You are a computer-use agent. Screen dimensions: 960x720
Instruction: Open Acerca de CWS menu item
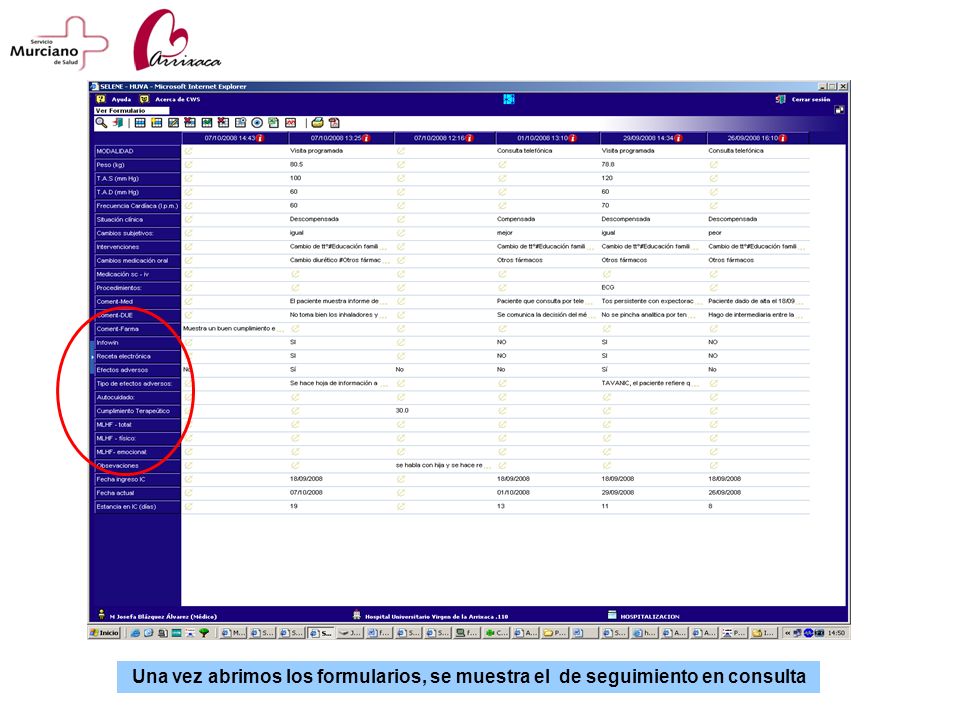pyautogui.click(x=178, y=99)
